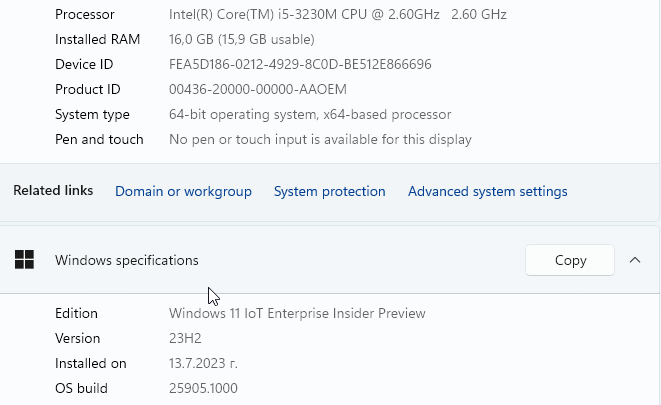
Task: Open System protection link
Action: point(330,191)
